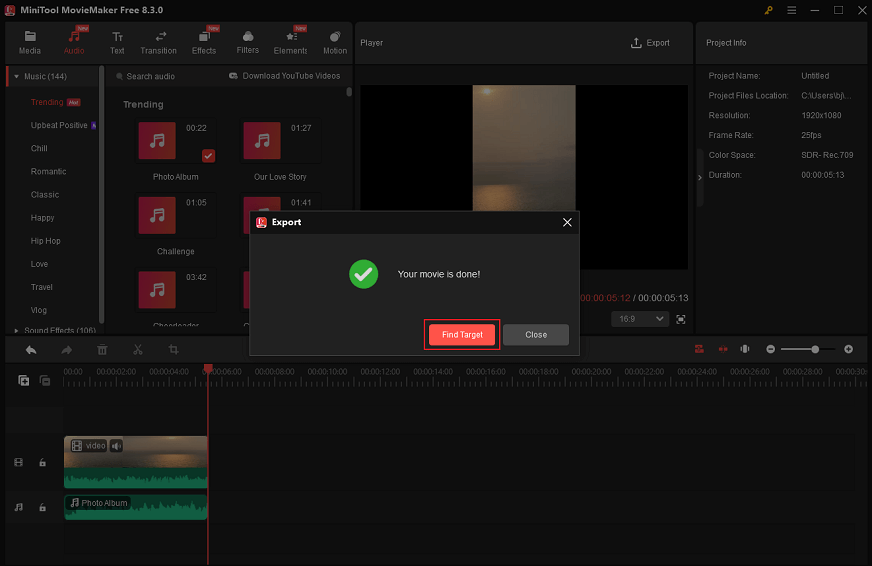Click the Redo arrow icon
The width and height of the screenshot is (872, 566).
[x=67, y=350]
